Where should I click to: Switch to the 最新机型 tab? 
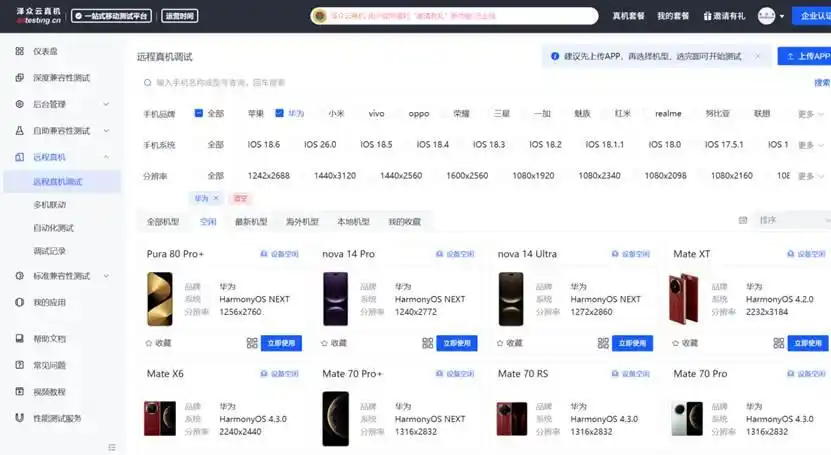[x=251, y=222]
